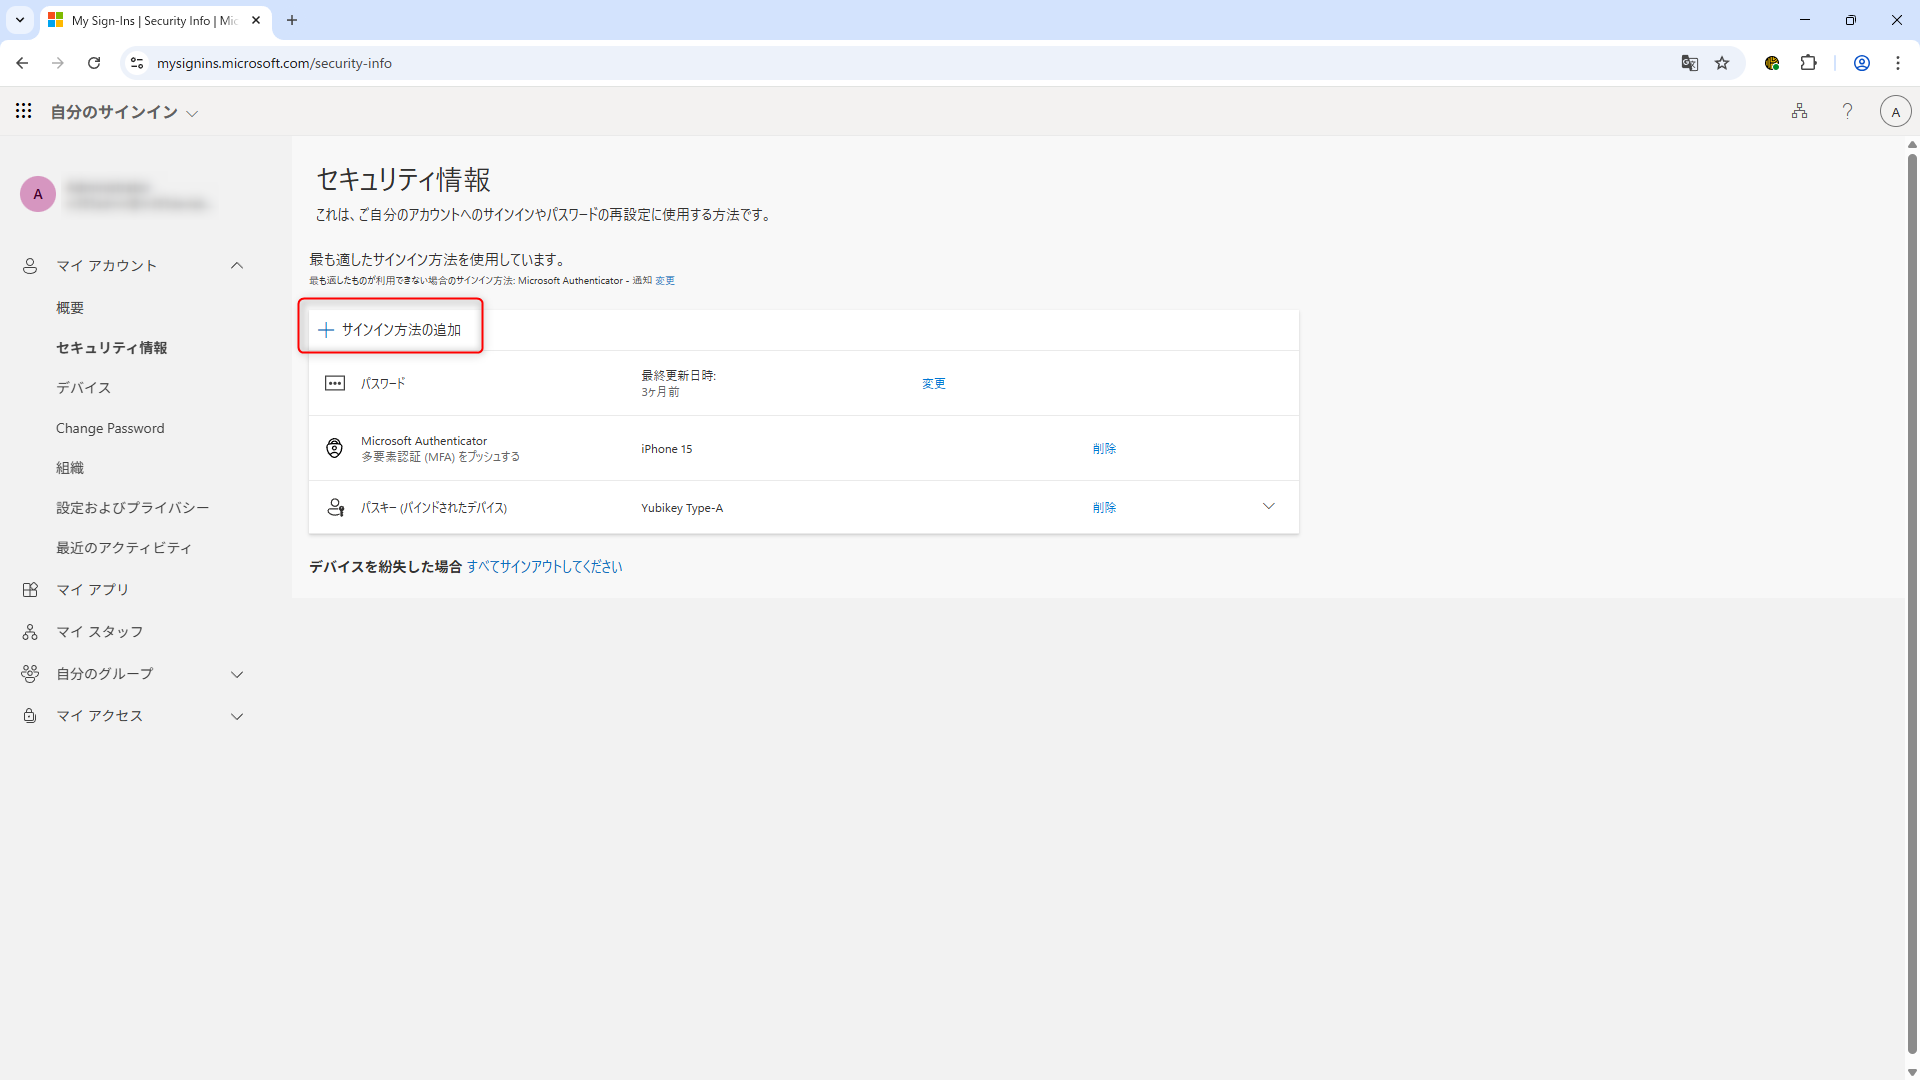Go to Change Password in sidebar
The width and height of the screenshot is (1920, 1080).
(110, 428)
